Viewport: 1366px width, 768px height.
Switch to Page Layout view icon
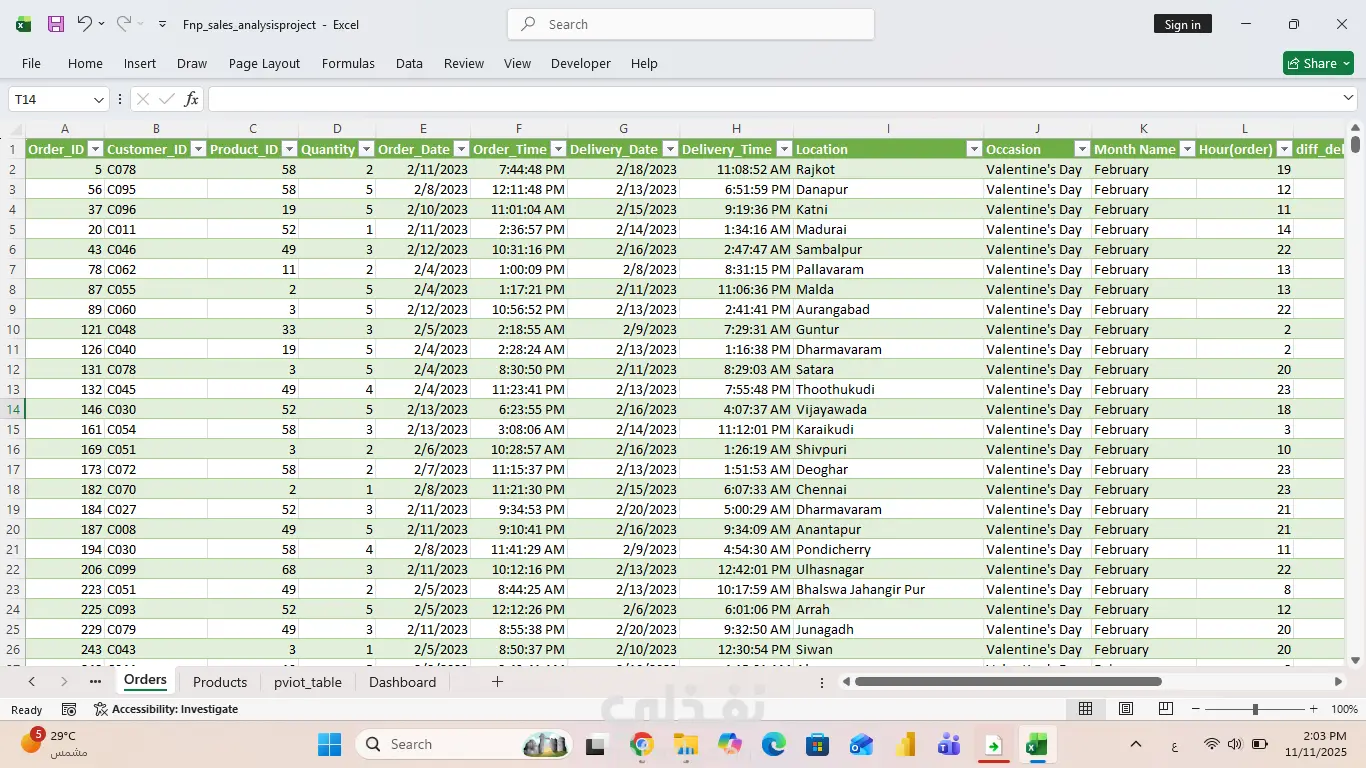pyautogui.click(x=1126, y=709)
